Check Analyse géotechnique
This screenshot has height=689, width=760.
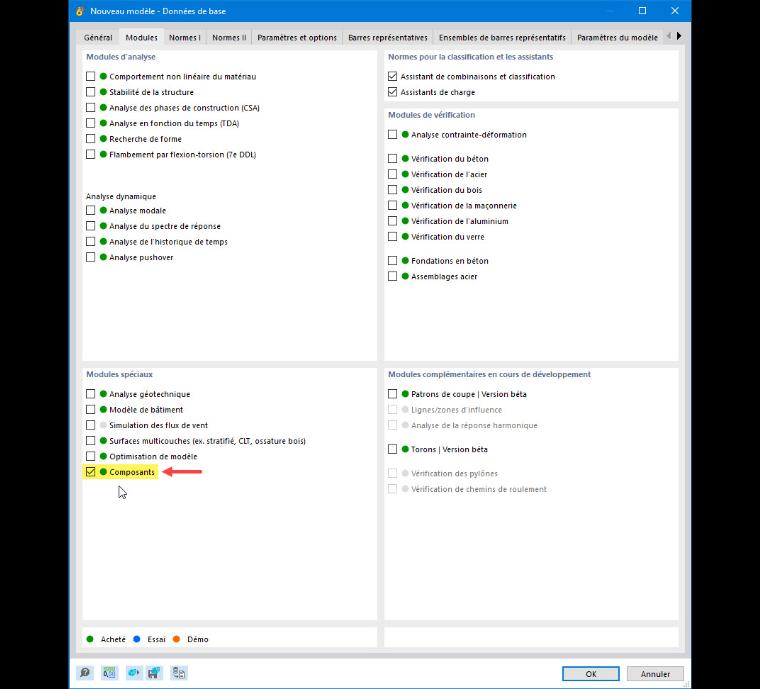point(90,394)
